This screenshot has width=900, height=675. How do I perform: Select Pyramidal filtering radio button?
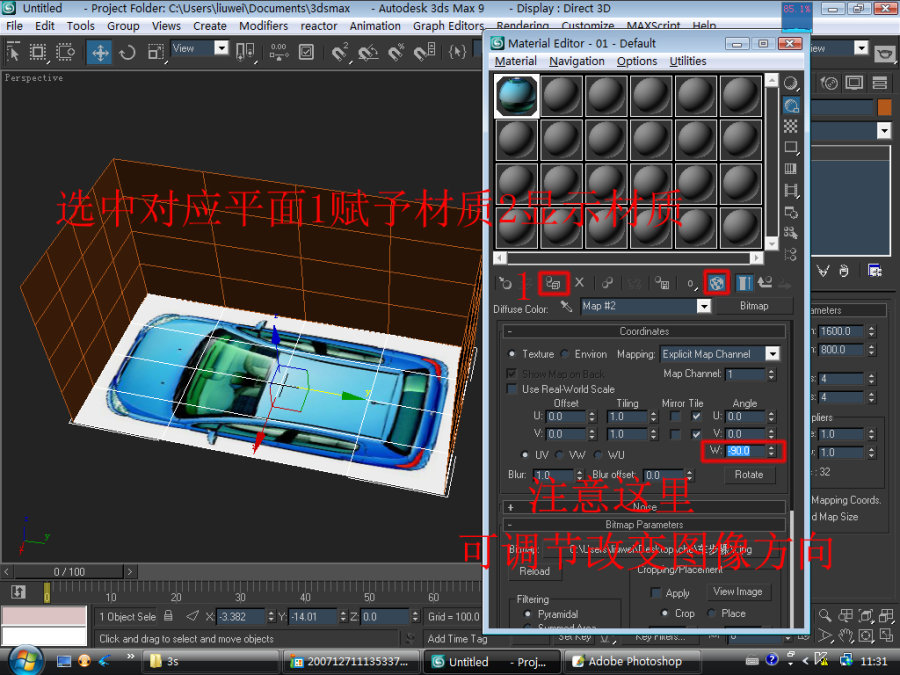(x=527, y=614)
